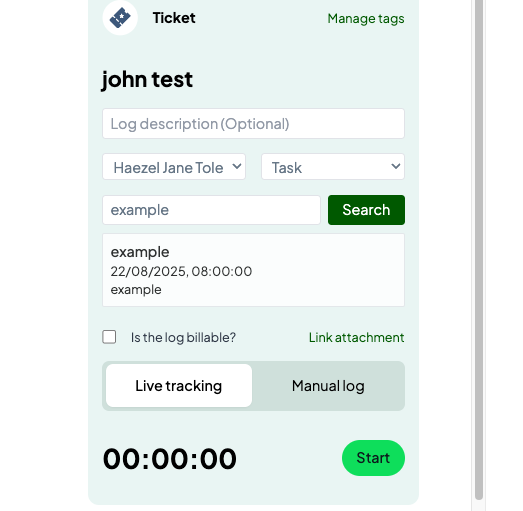Image resolution: width=523 pixels, height=511 pixels.
Task: Click the Is the log billable label
Action: pyautogui.click(x=183, y=338)
